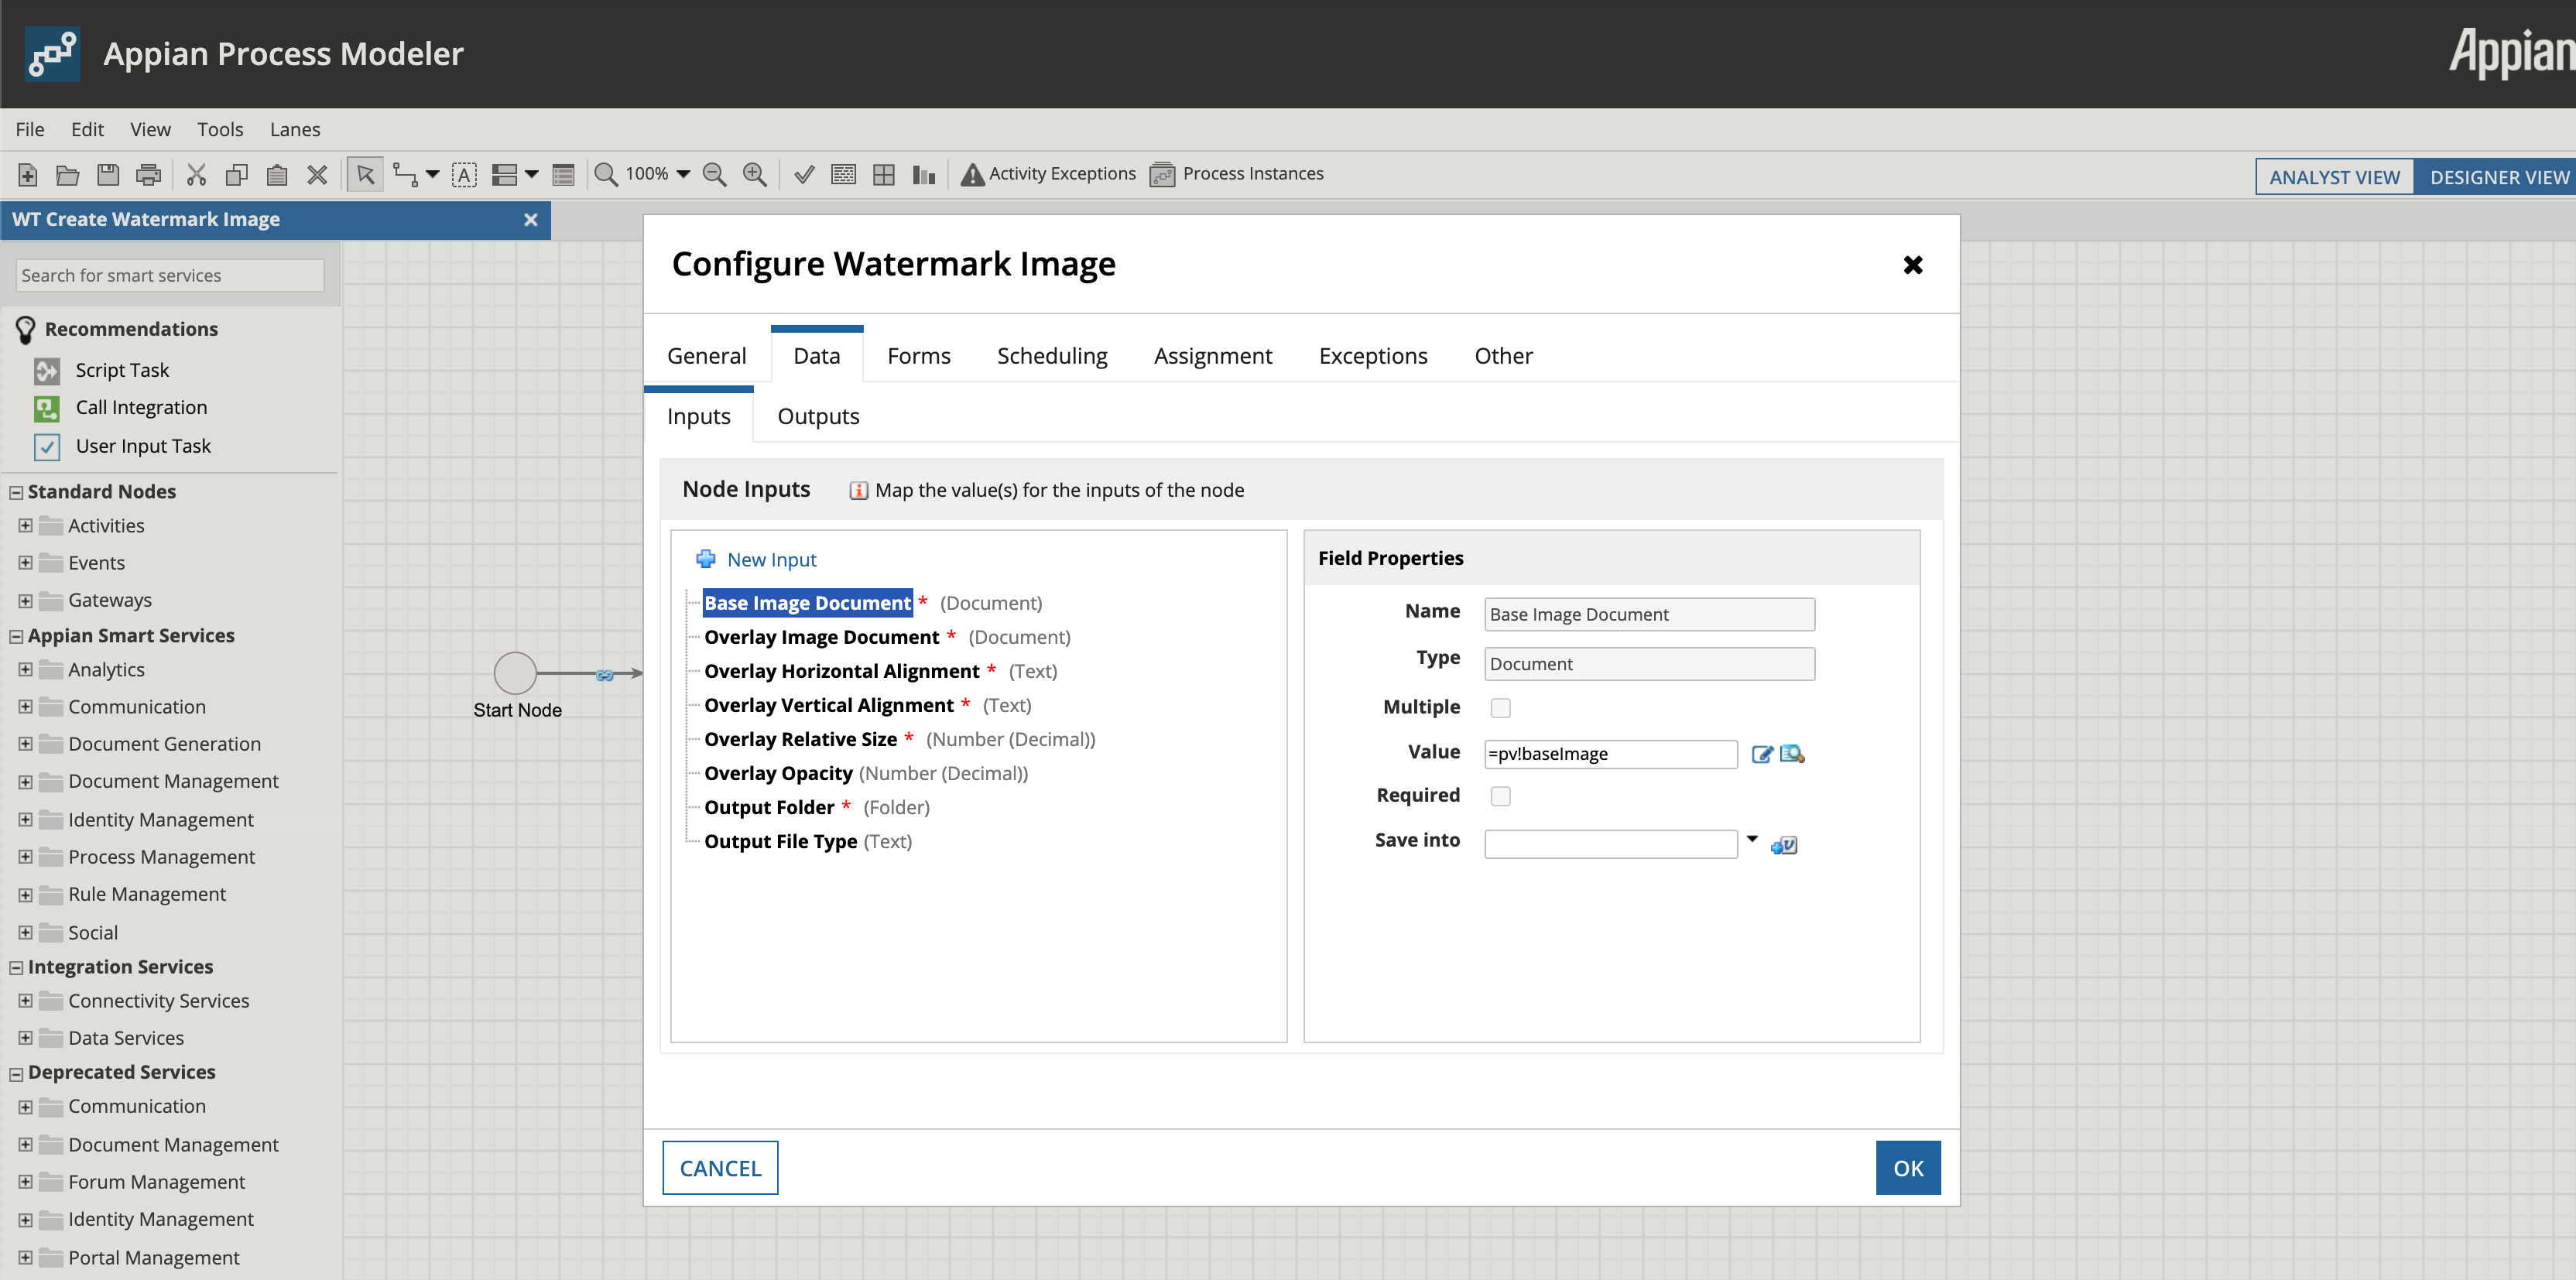Image resolution: width=2576 pixels, height=1280 pixels.
Task: Click the validate checkmark icon
Action: pyautogui.click(x=803, y=175)
